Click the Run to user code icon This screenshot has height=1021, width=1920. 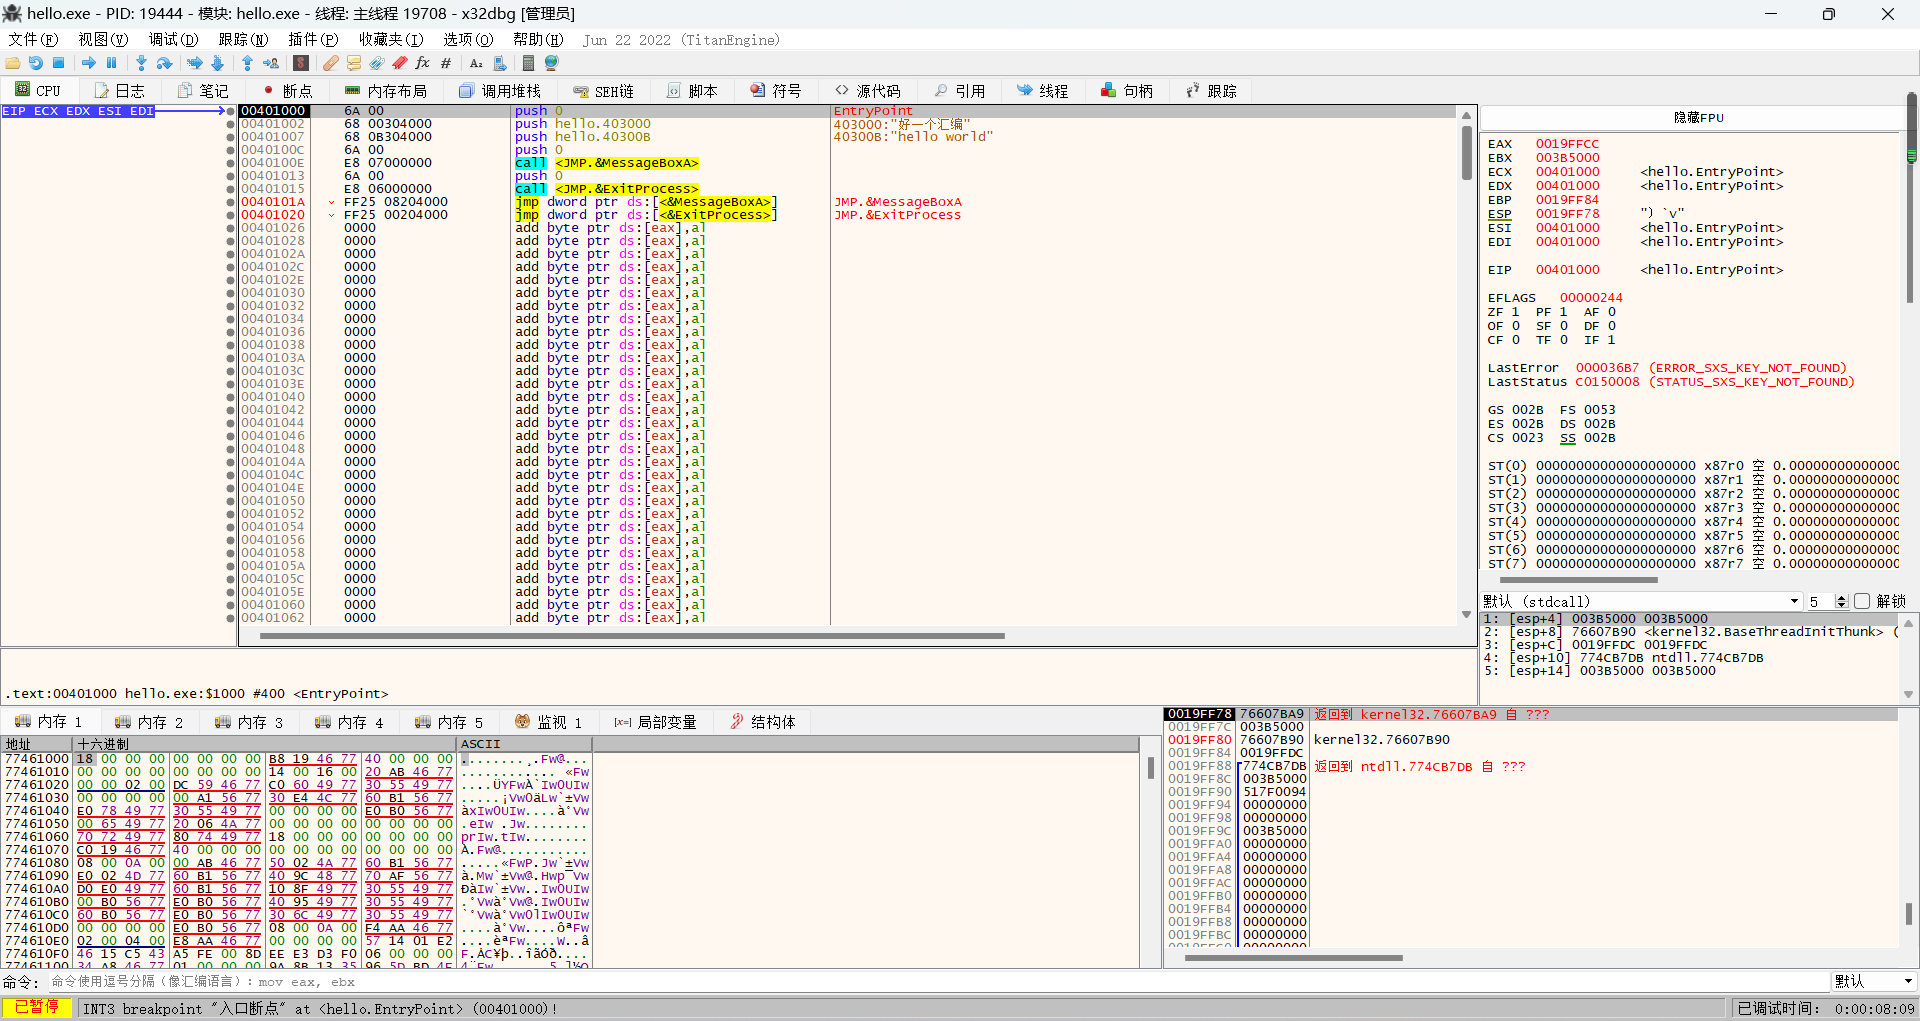(x=271, y=63)
